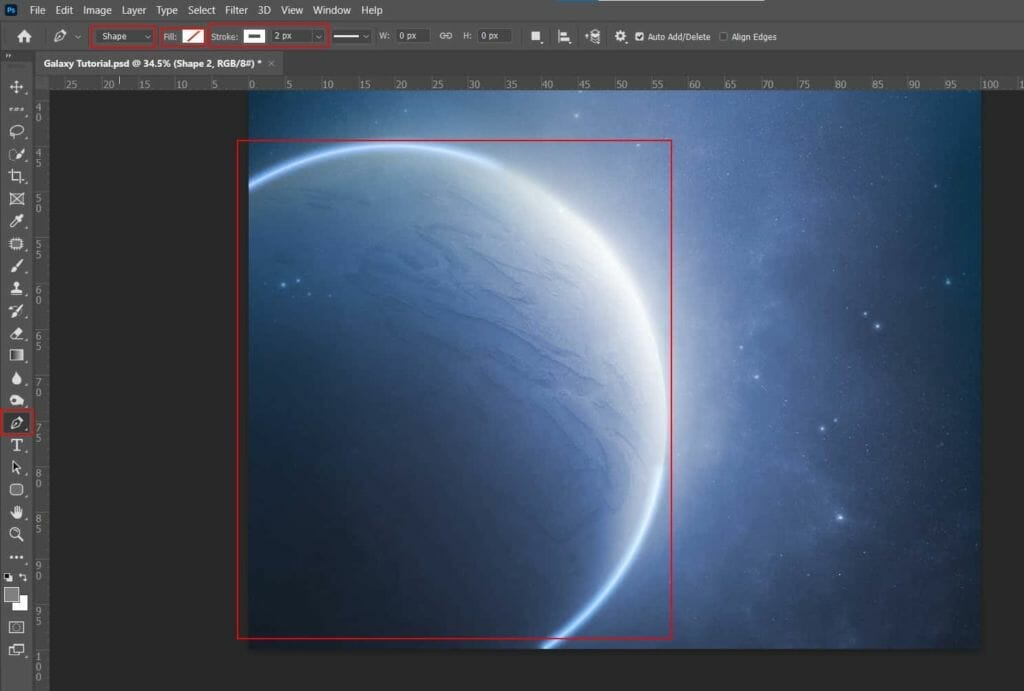Screen dimensions: 1024x691
Task: Select the Brush tool
Action: pyautogui.click(x=16, y=266)
